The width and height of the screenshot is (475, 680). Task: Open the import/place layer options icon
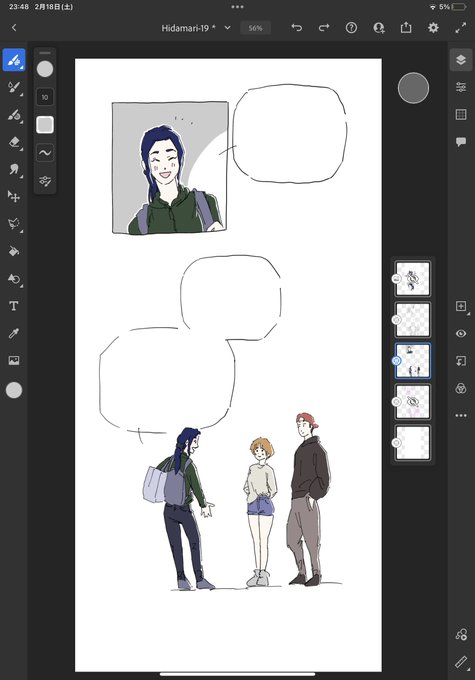pos(461,361)
